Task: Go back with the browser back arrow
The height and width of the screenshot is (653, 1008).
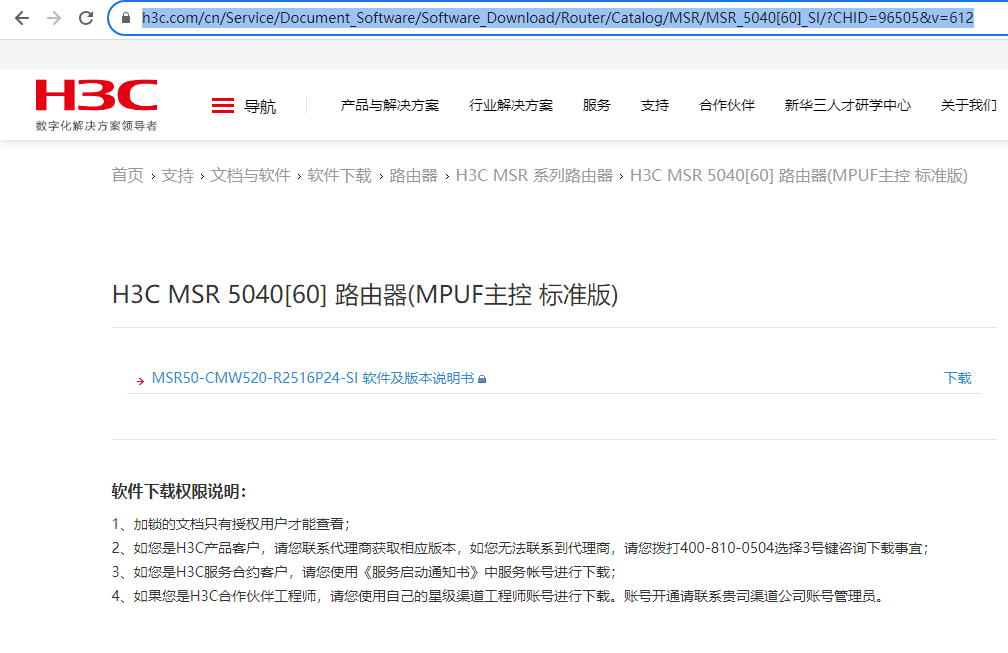Action: 22,18
